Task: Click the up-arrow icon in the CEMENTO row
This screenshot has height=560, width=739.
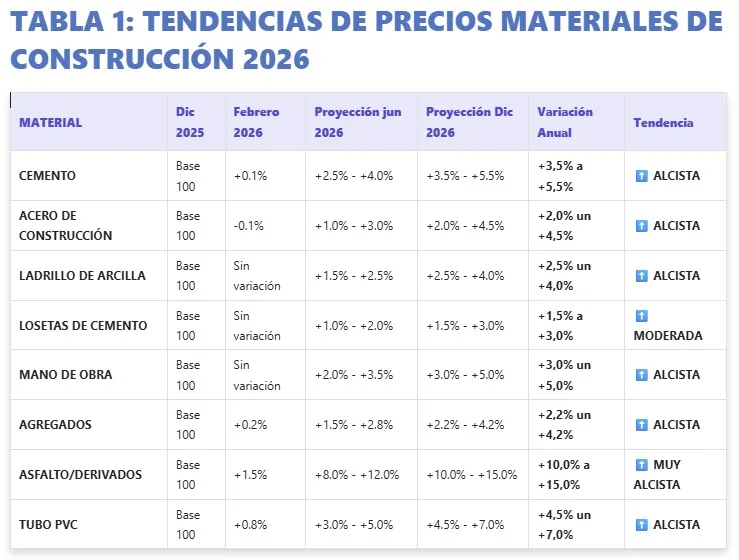Action: pyautogui.click(x=641, y=176)
